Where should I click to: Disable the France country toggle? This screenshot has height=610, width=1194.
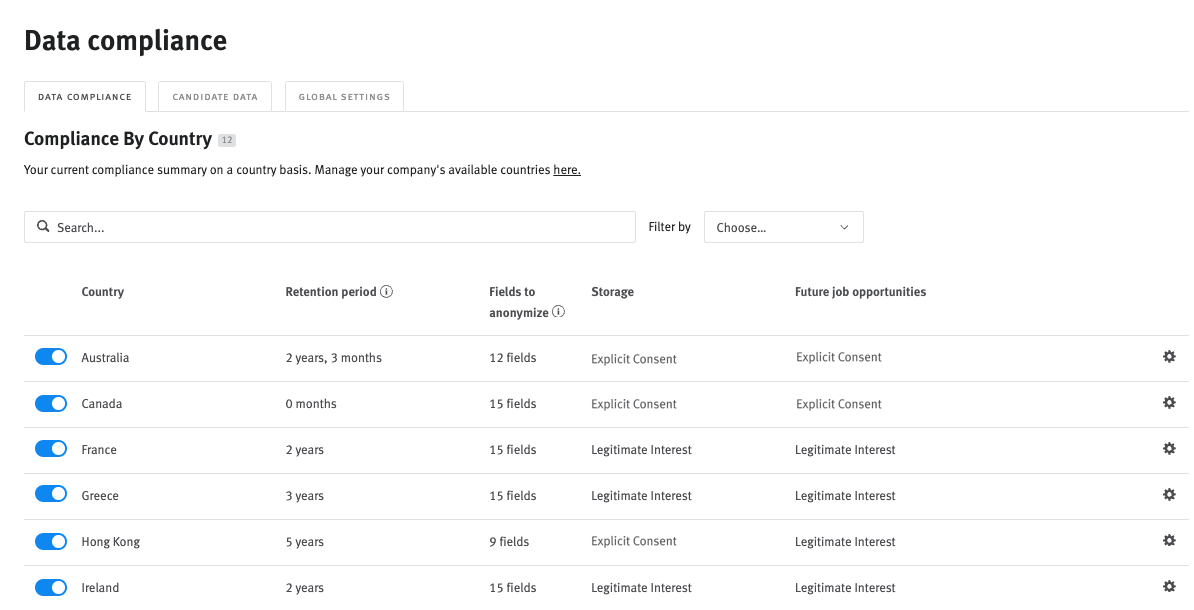[x=50, y=448]
